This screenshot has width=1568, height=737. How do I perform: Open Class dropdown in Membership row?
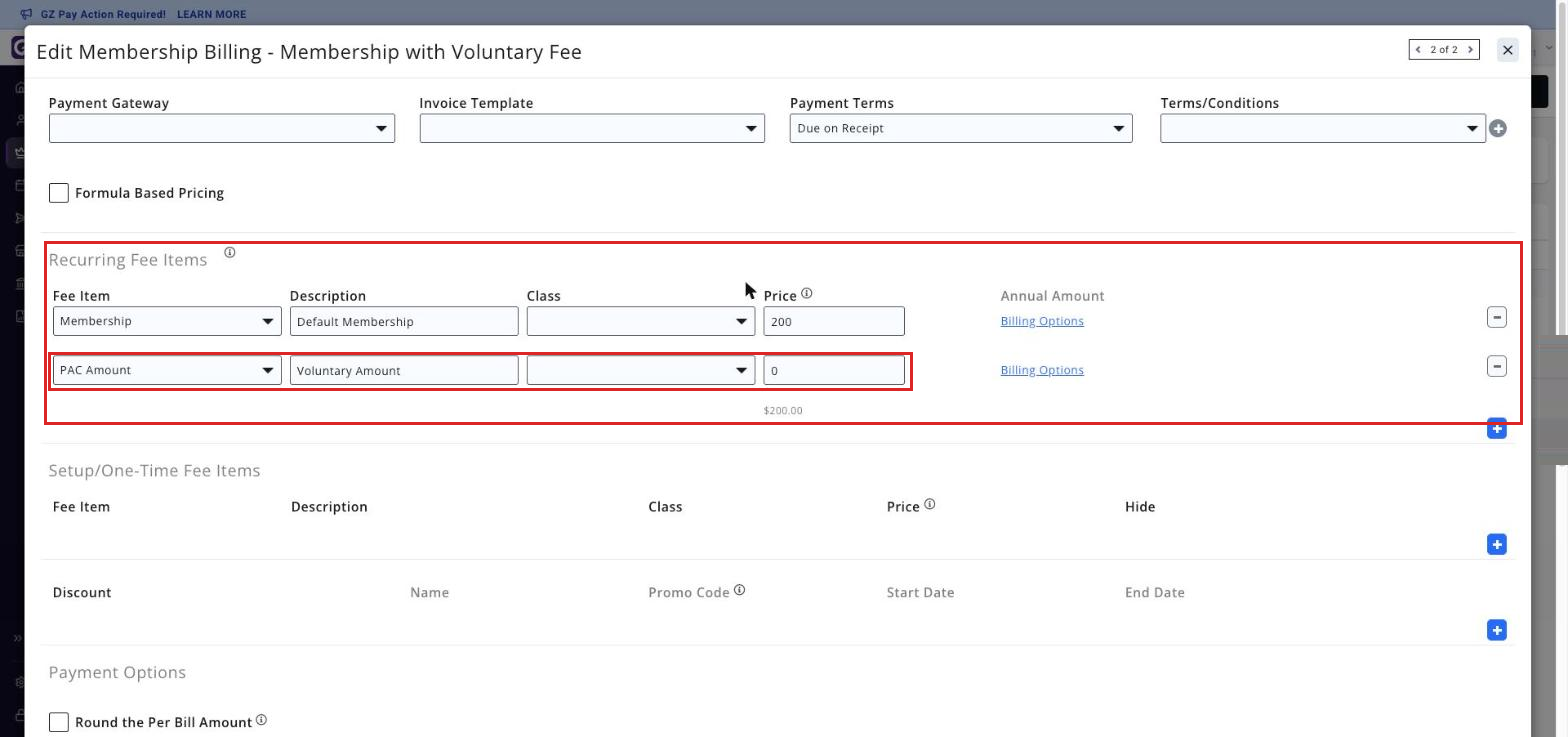(641, 321)
